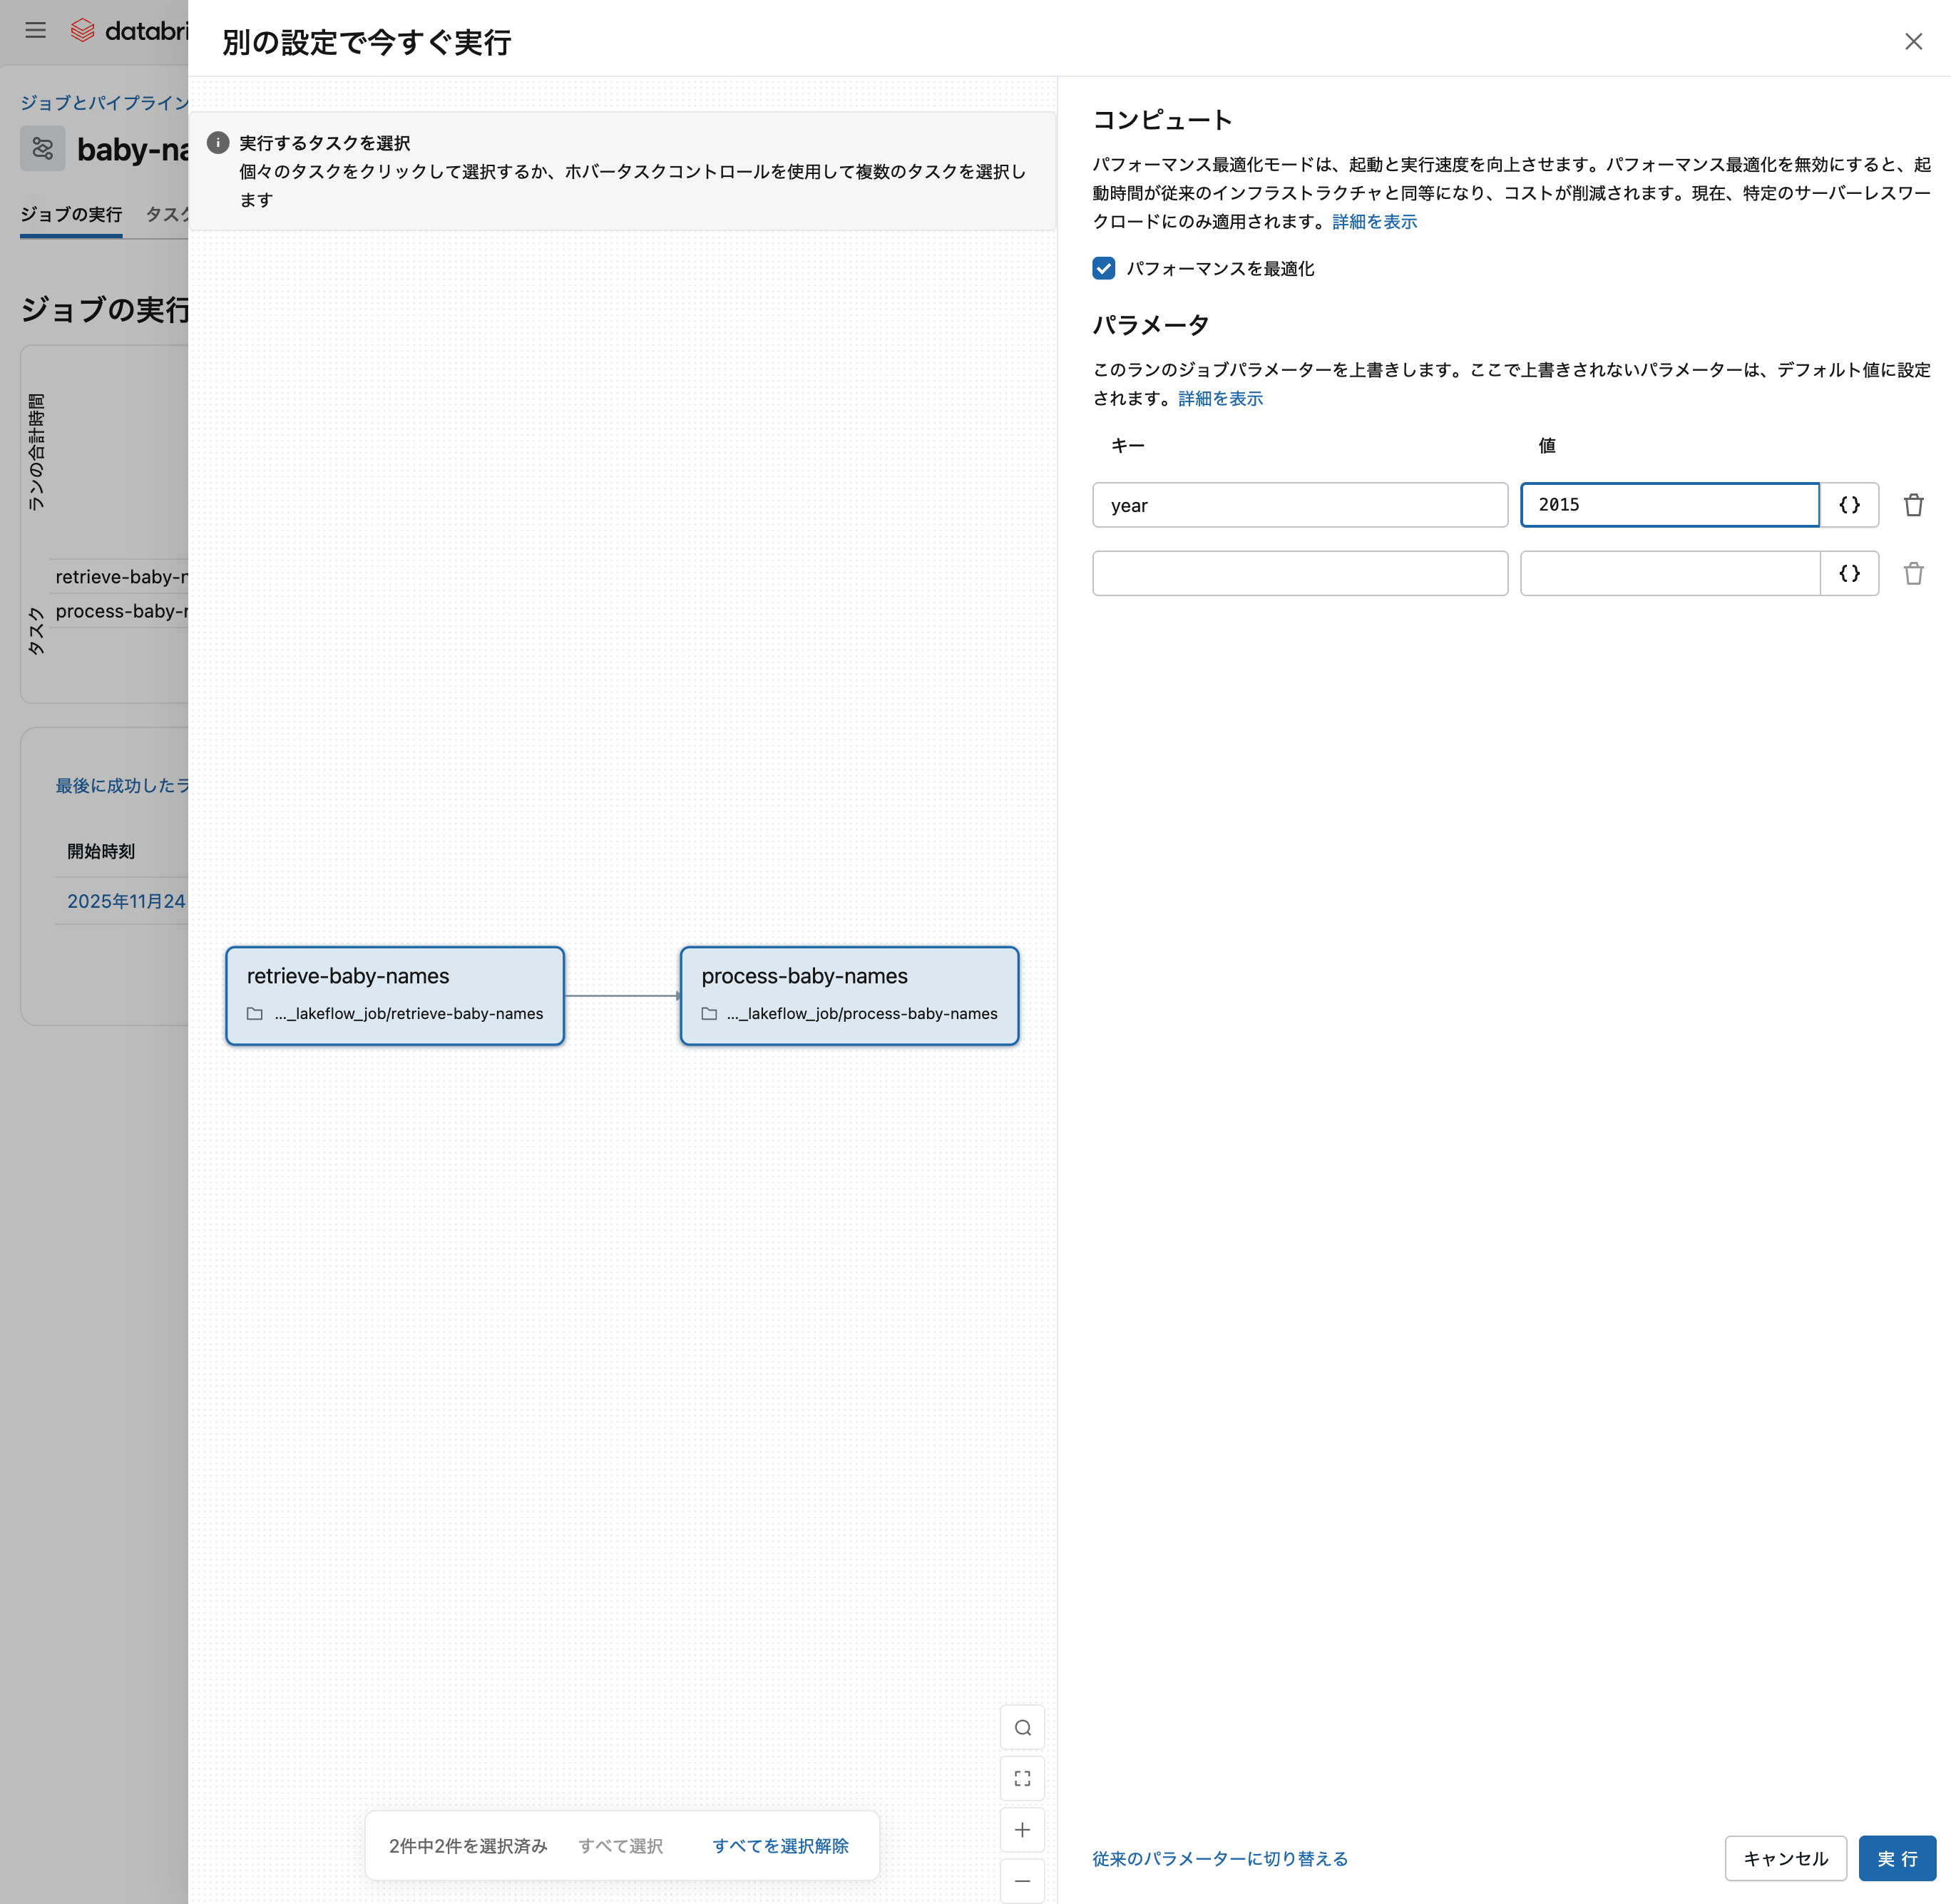
Task: Fit the task graph to view
Action: [x=1021, y=1778]
